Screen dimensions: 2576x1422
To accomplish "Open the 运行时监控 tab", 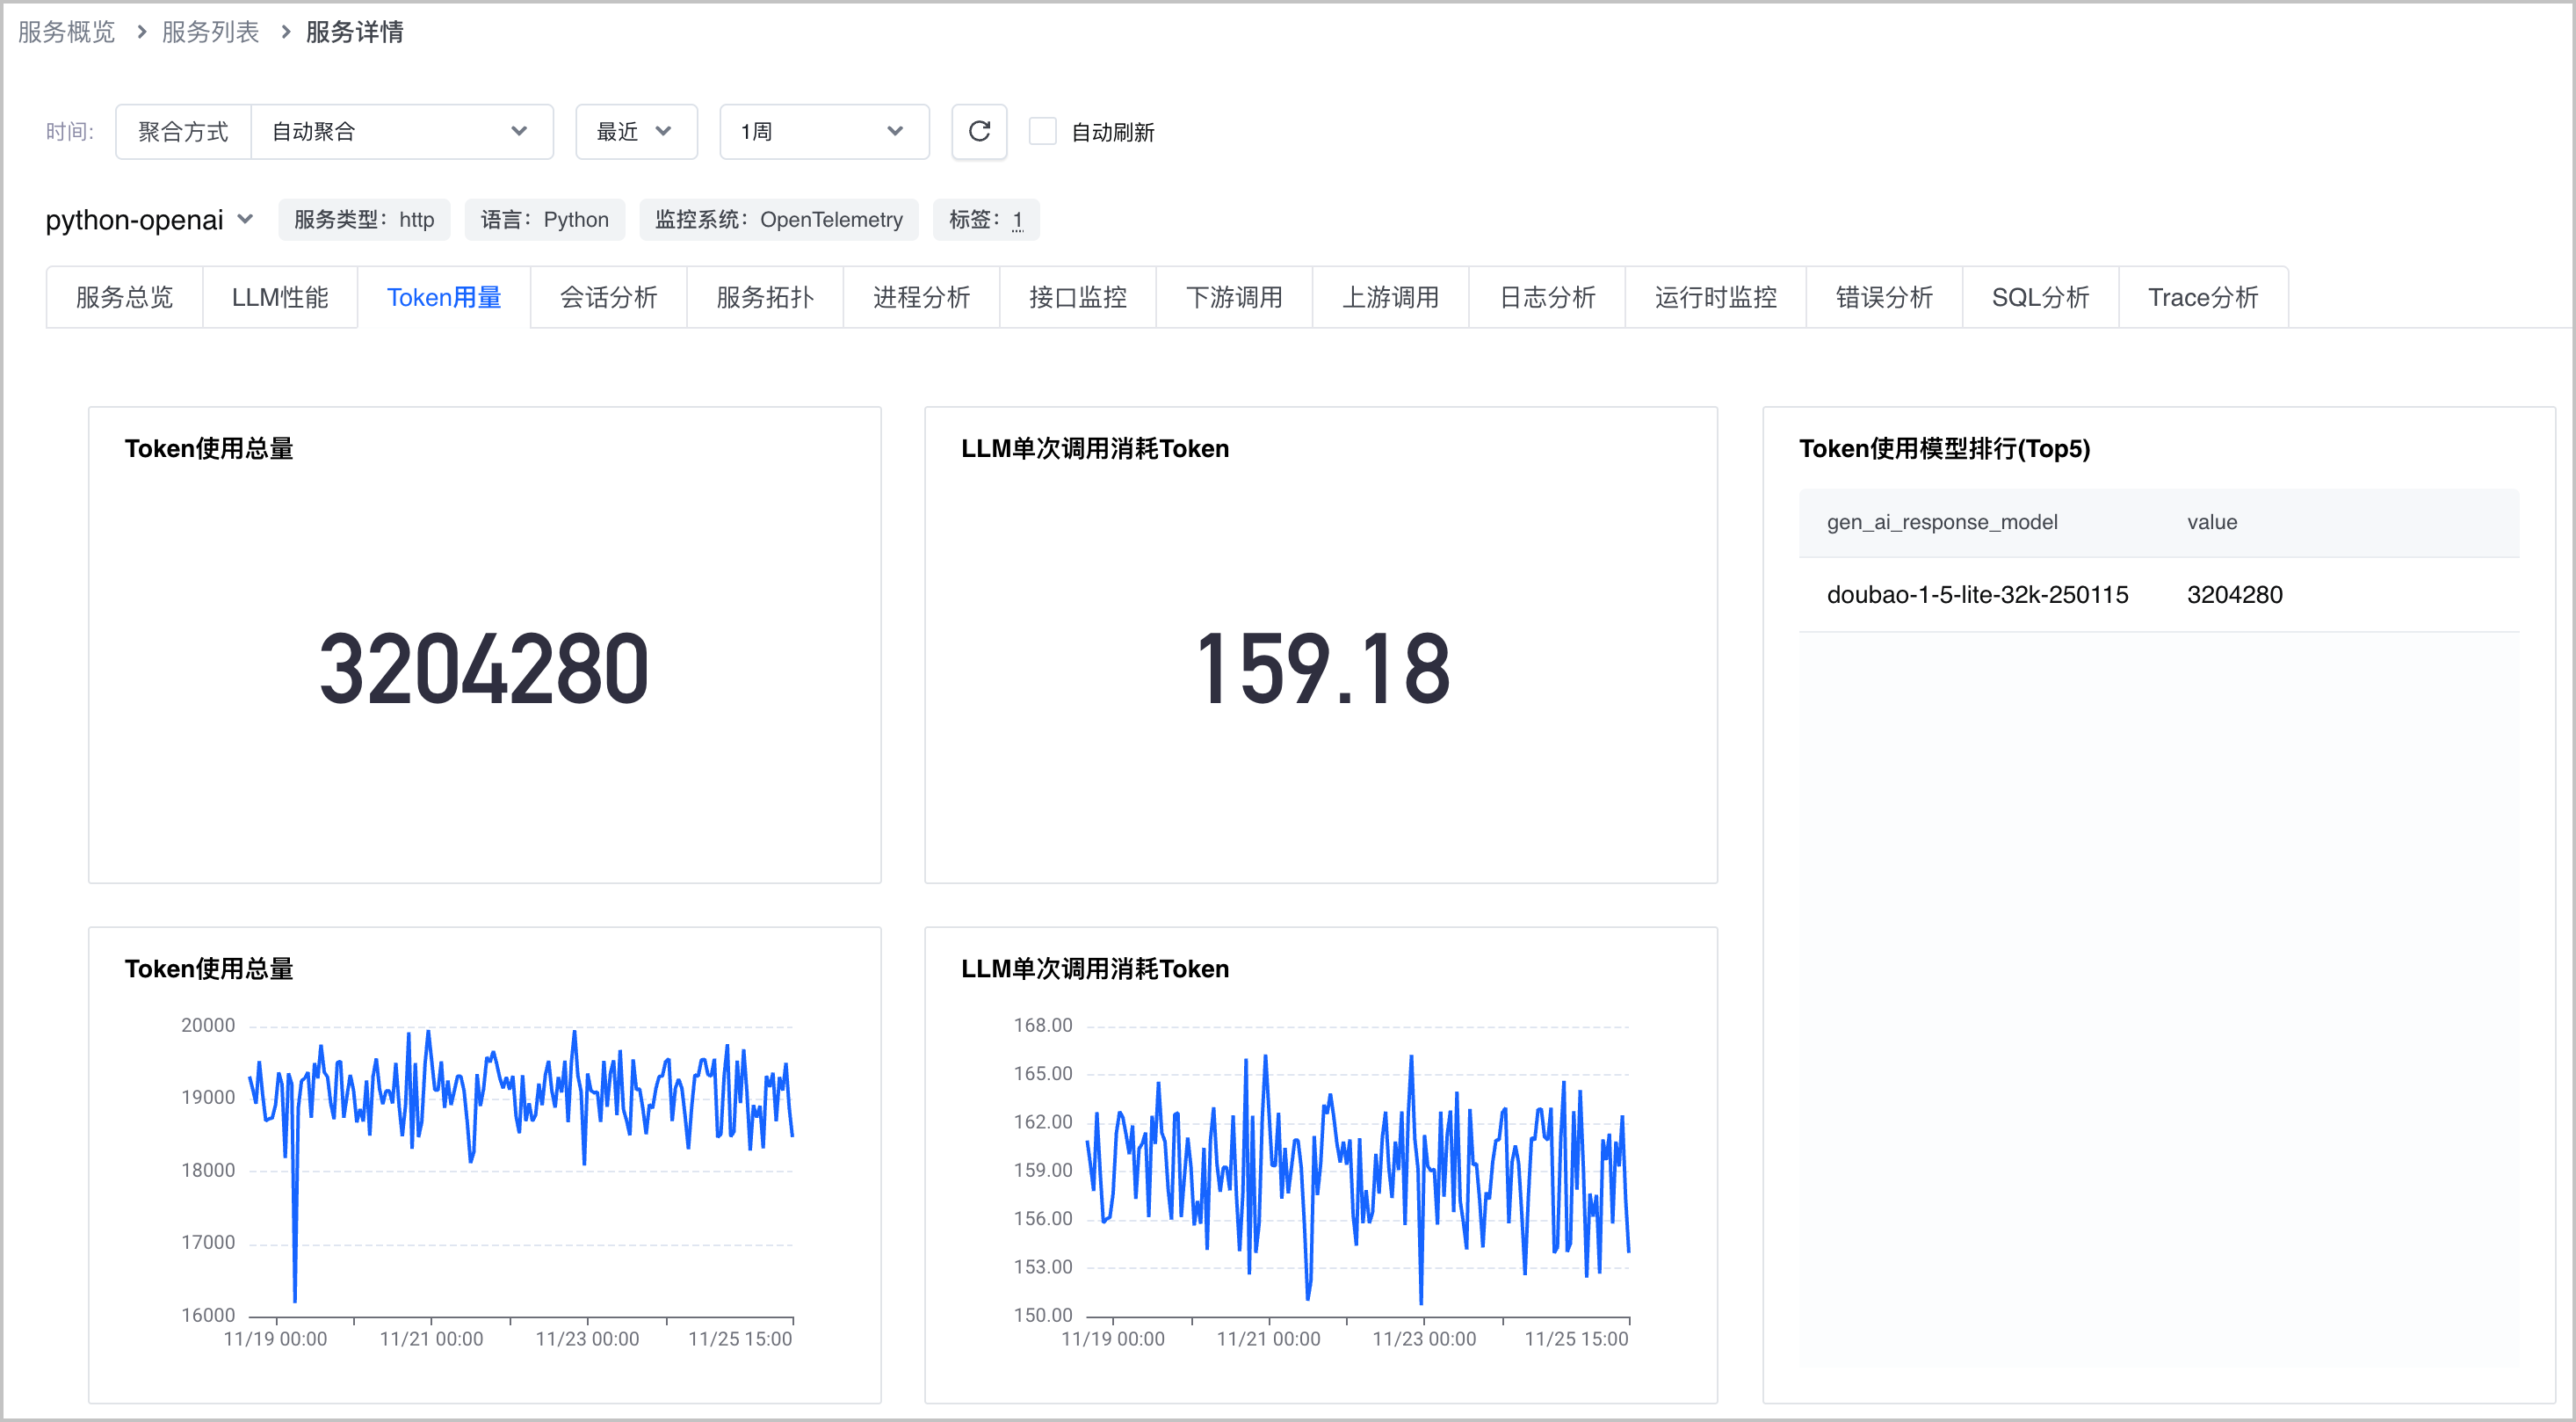I will 1715,297.
